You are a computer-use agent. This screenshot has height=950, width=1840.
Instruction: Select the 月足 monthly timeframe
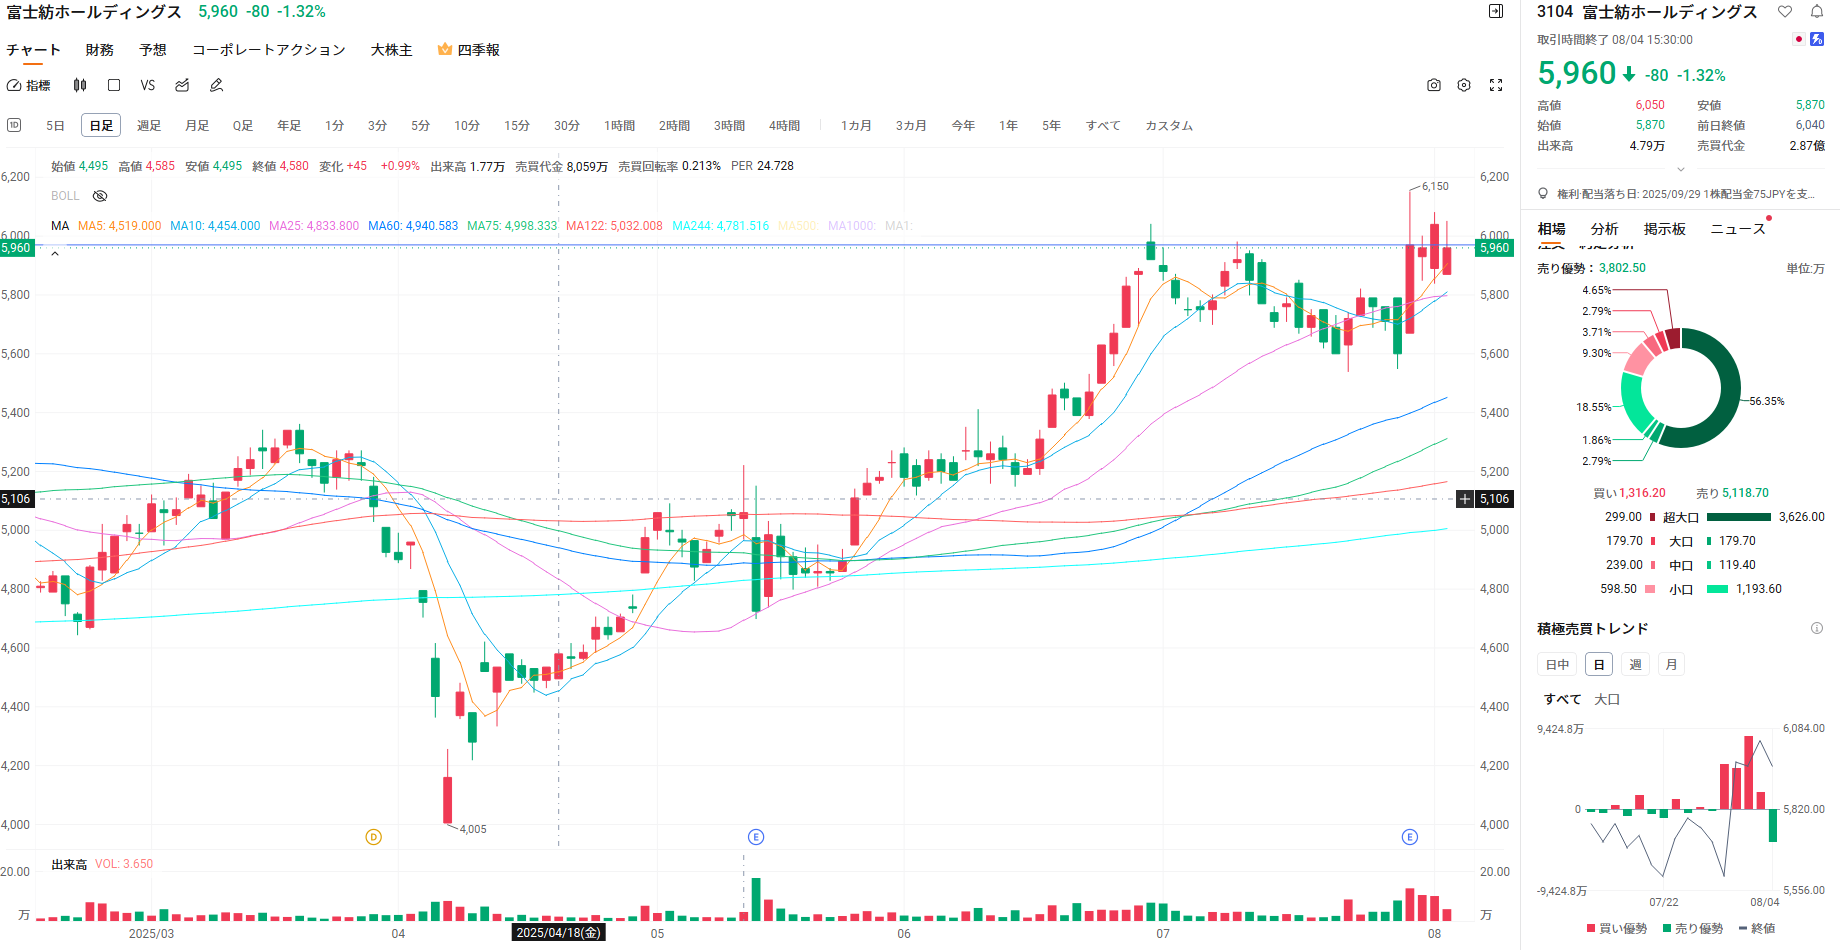[197, 125]
